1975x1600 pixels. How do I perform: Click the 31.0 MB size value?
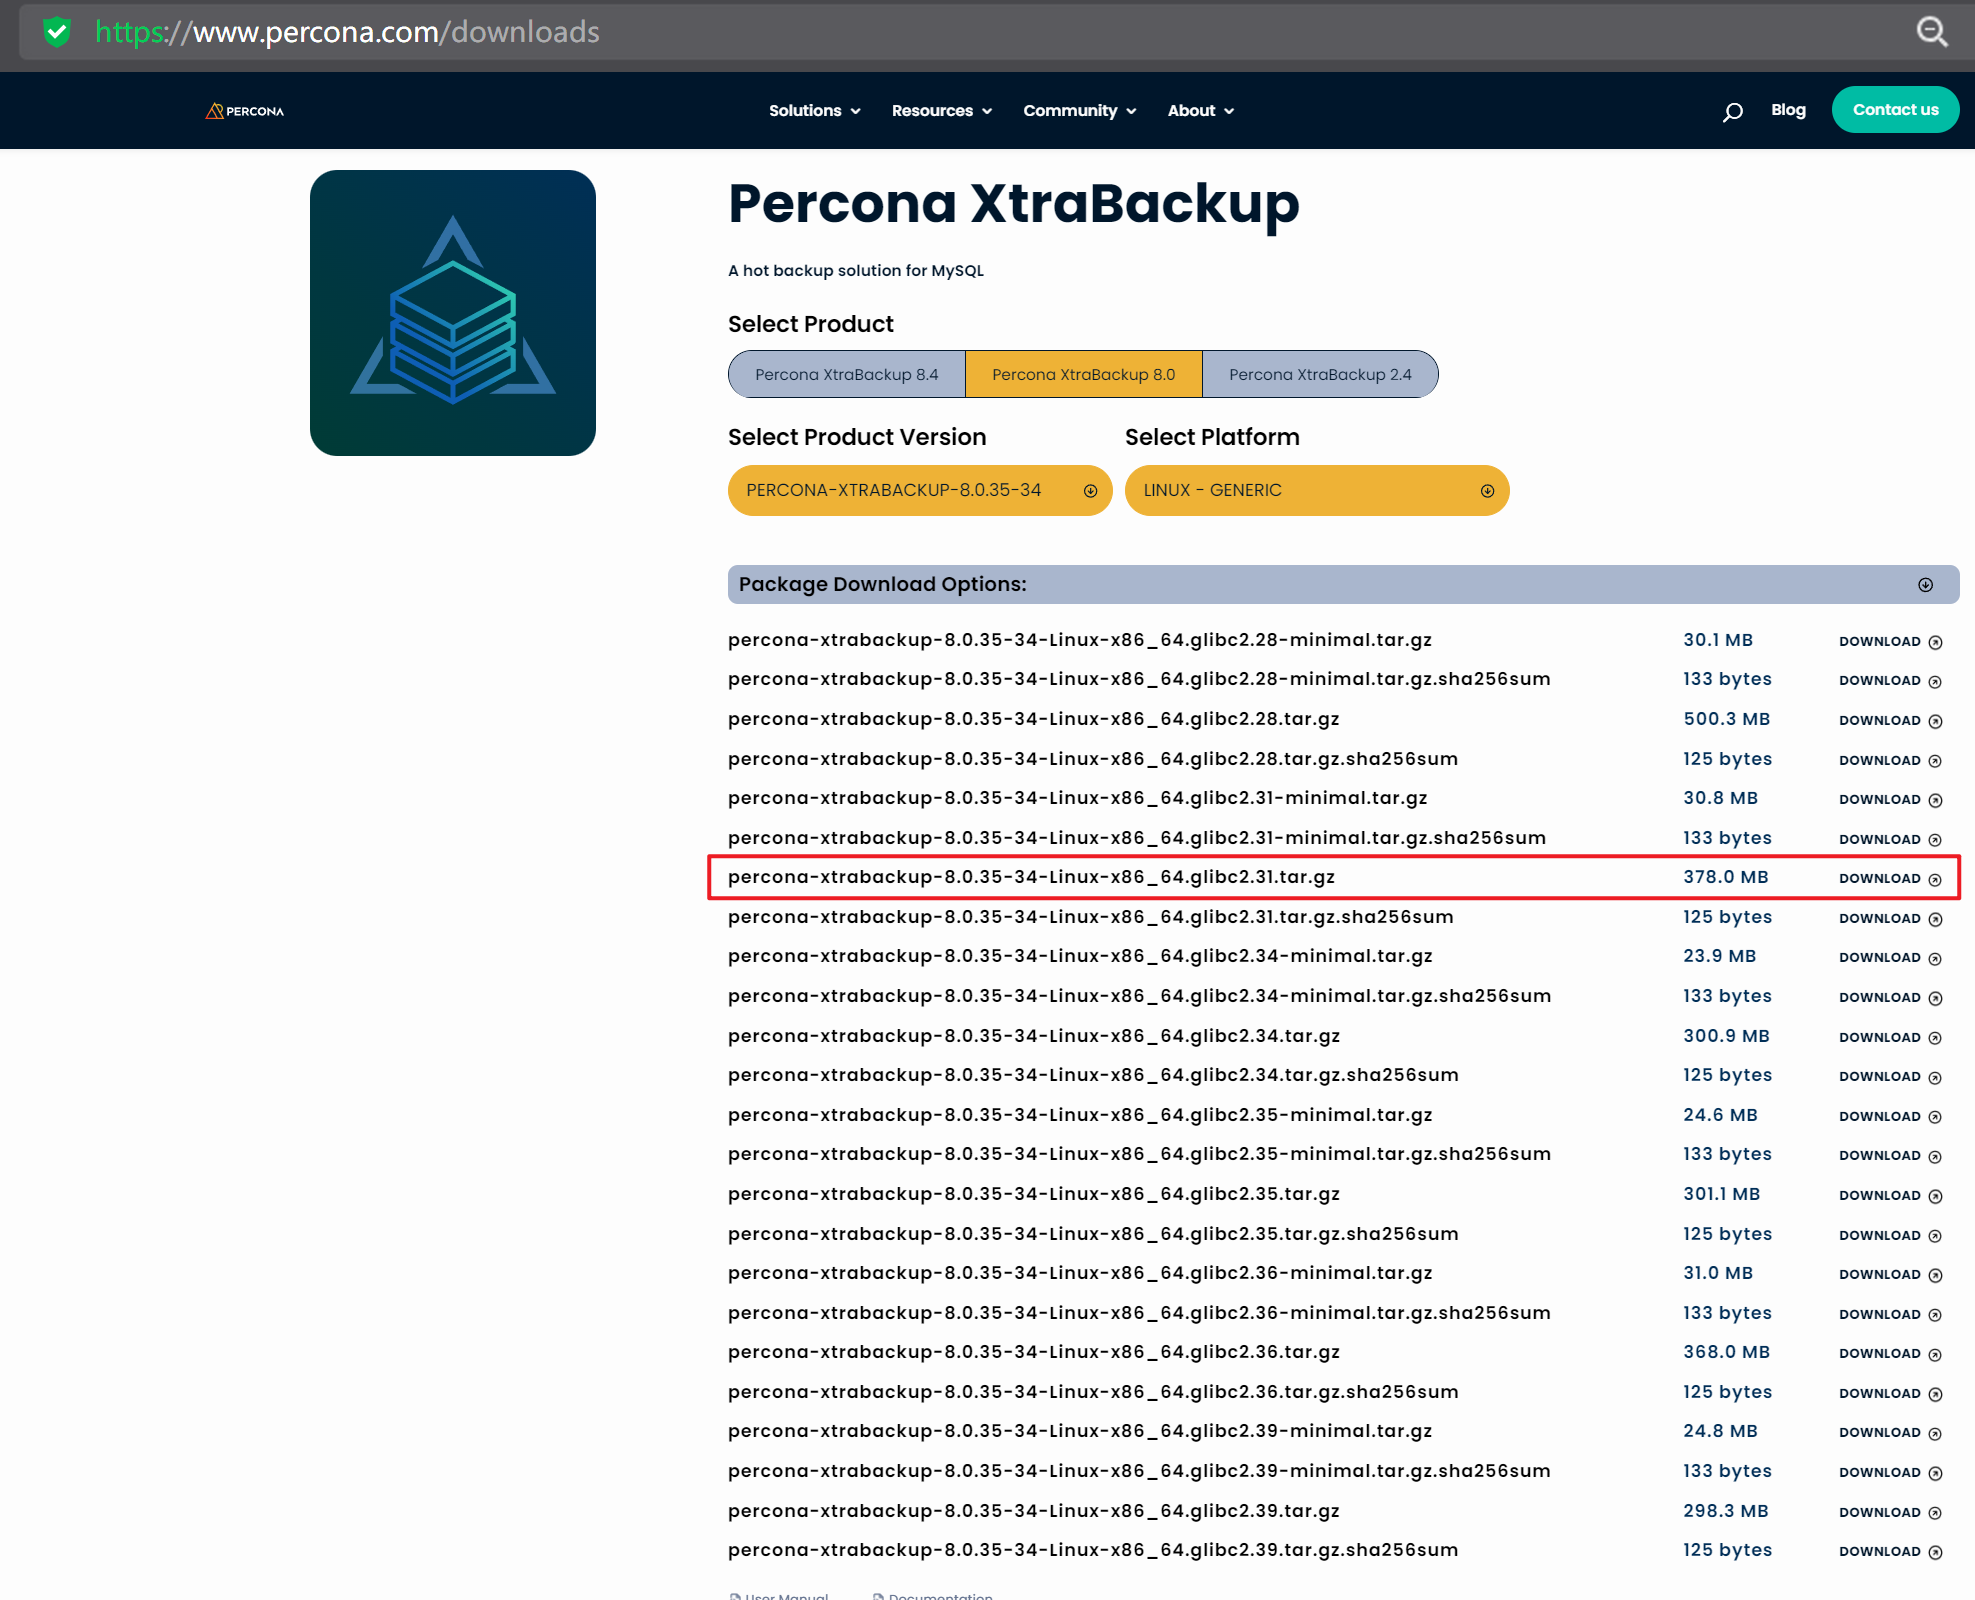[x=1718, y=1273]
